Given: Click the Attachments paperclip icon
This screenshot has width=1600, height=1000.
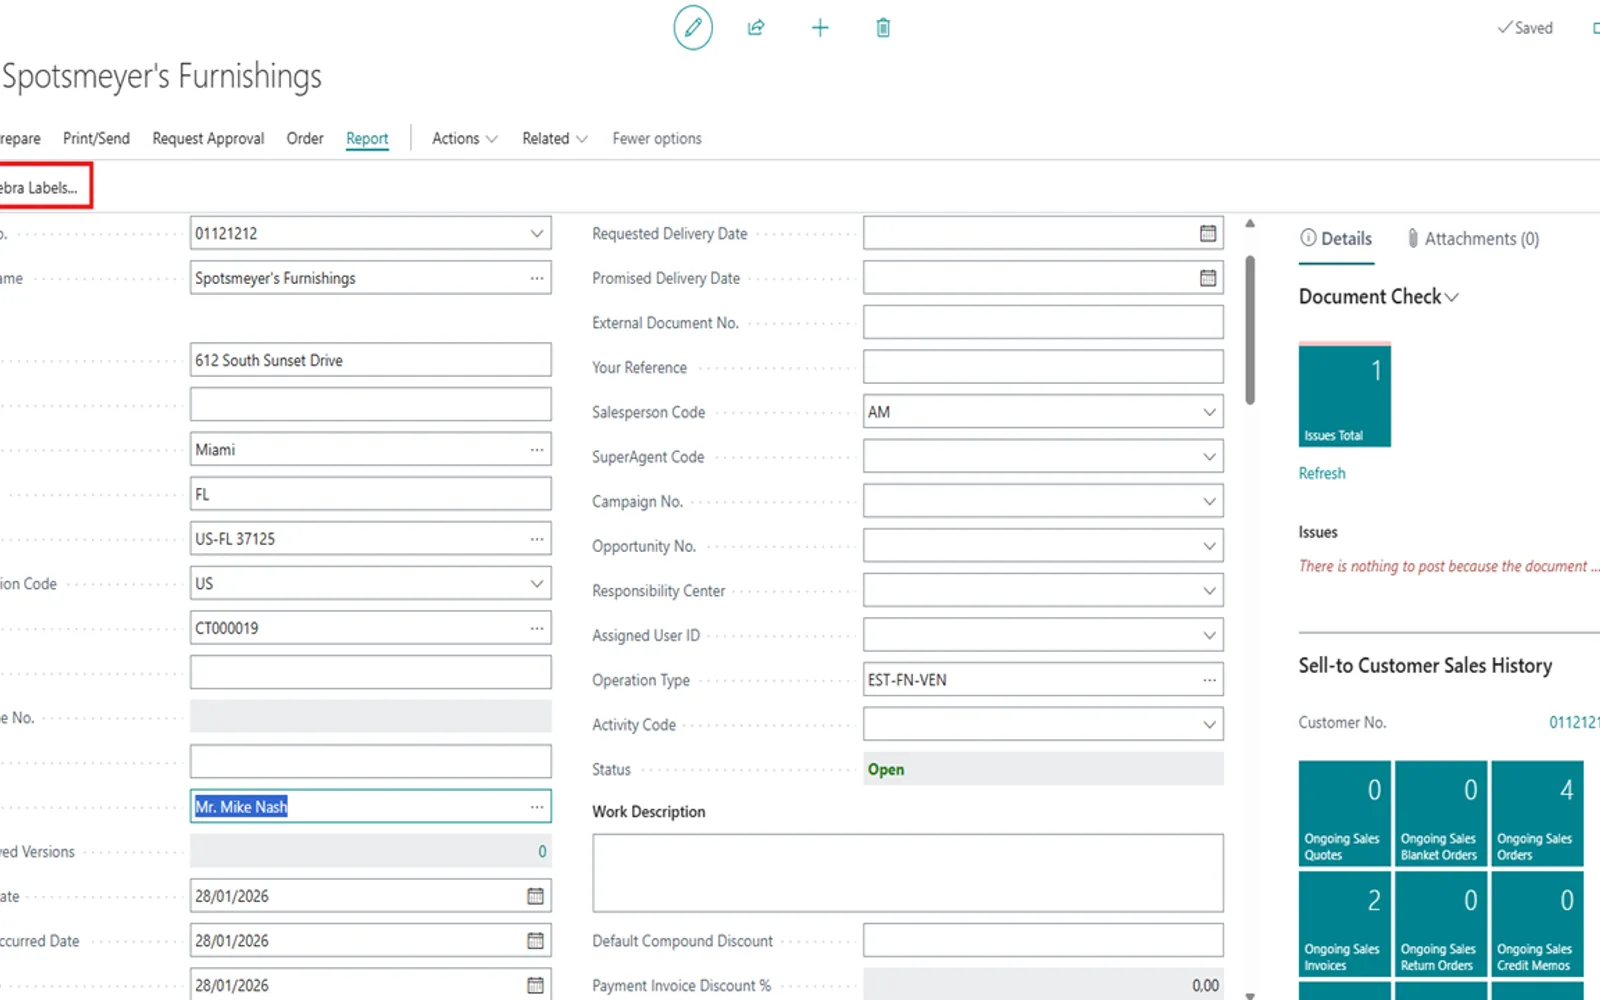Looking at the screenshot, I should (x=1412, y=238).
